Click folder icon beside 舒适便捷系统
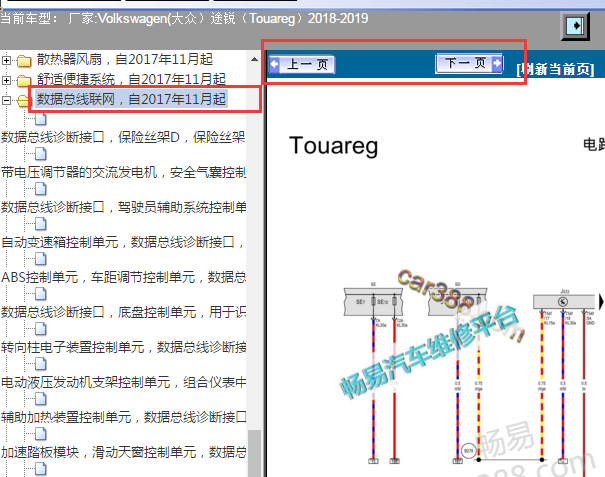This screenshot has height=477, width=605. pos(24,80)
